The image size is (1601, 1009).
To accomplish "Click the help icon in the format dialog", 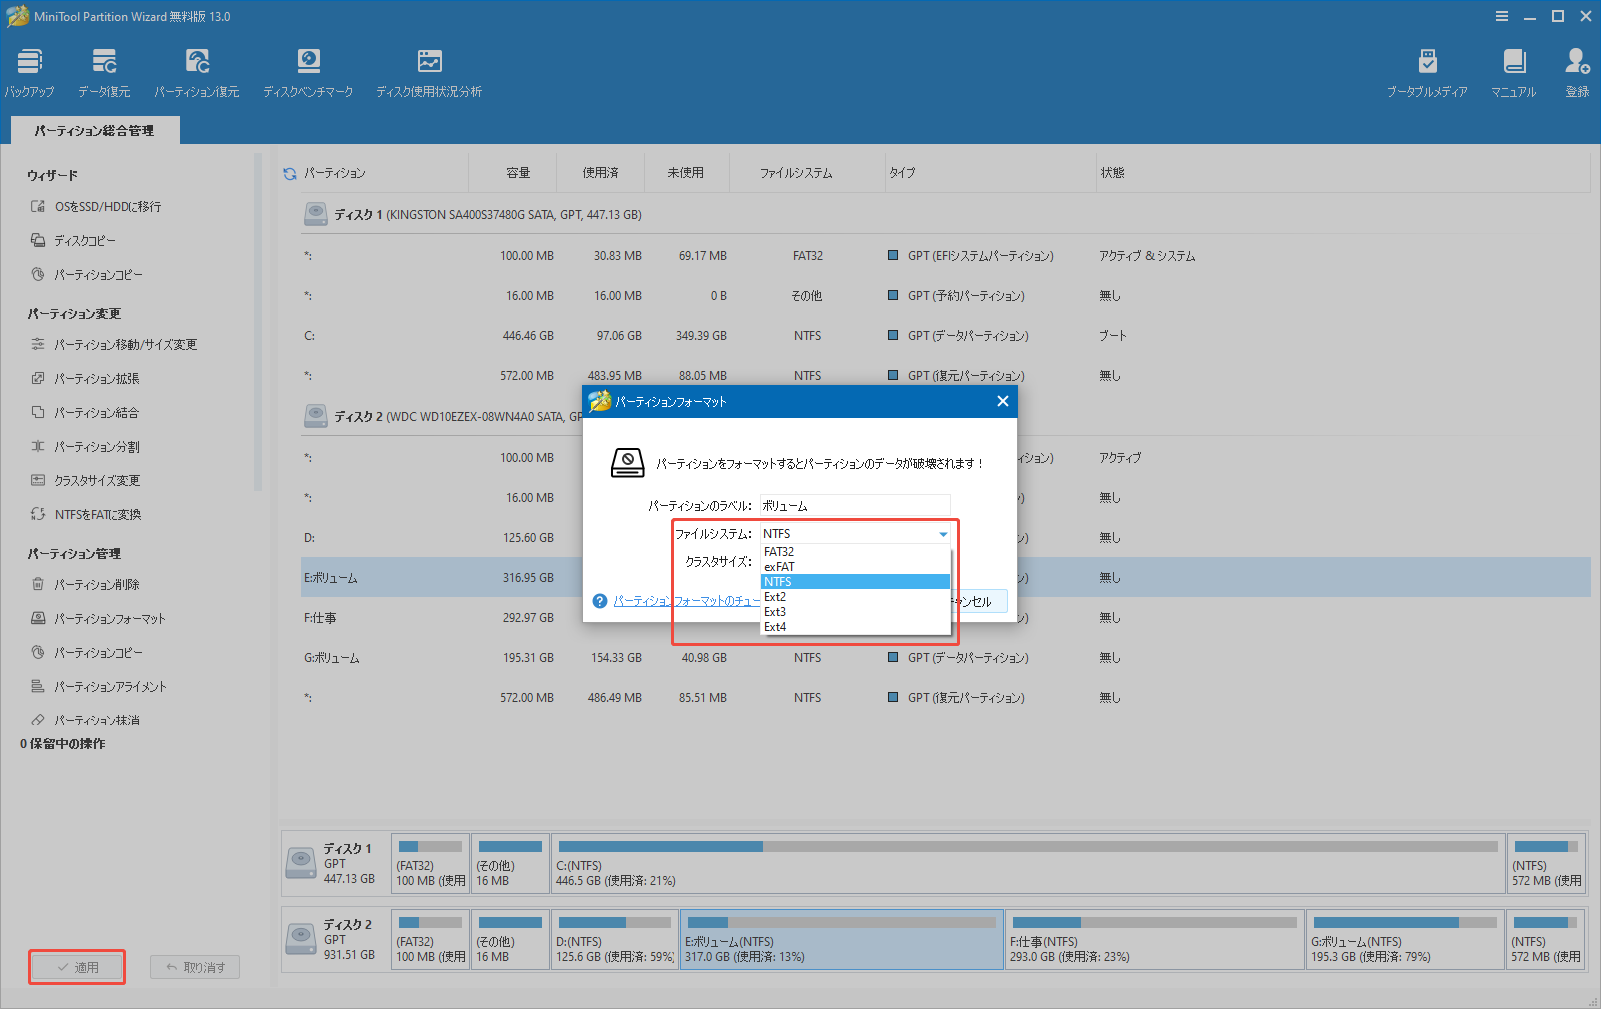I will point(599,601).
